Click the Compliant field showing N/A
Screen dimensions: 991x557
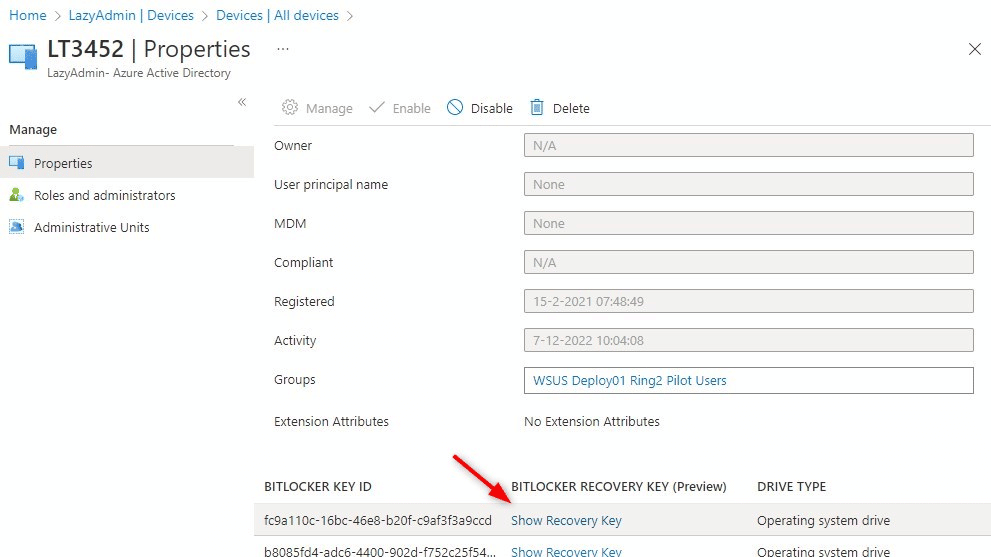tap(748, 262)
